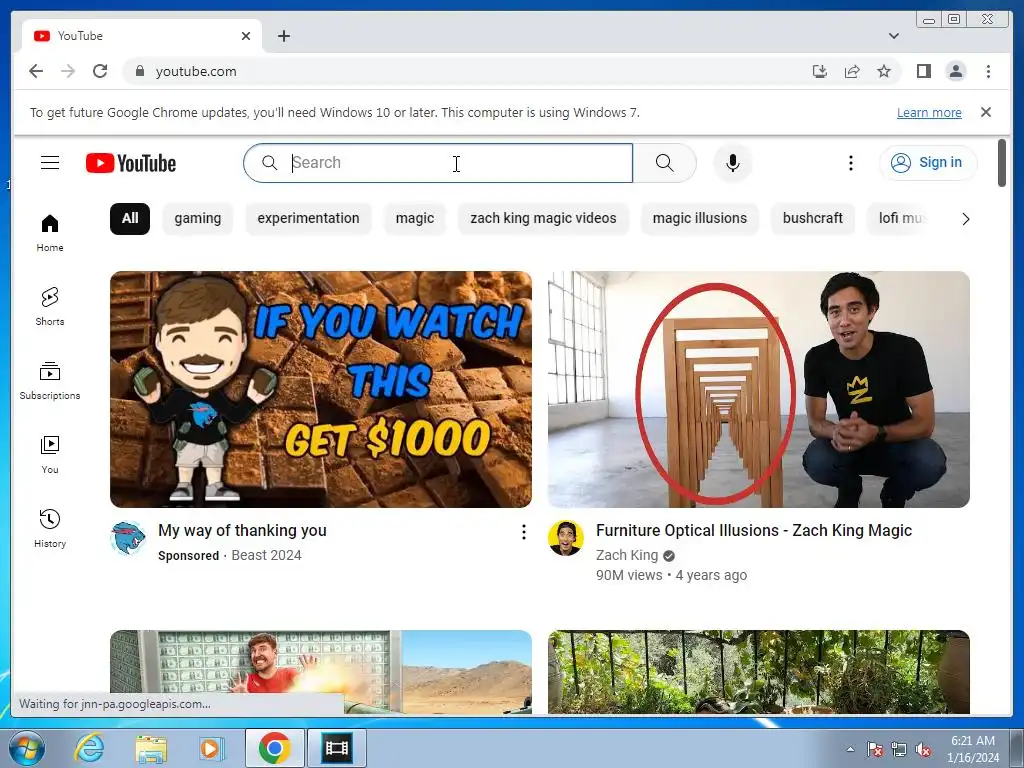Open Subscriptions from the sidebar
The image size is (1024, 768).
point(50,381)
